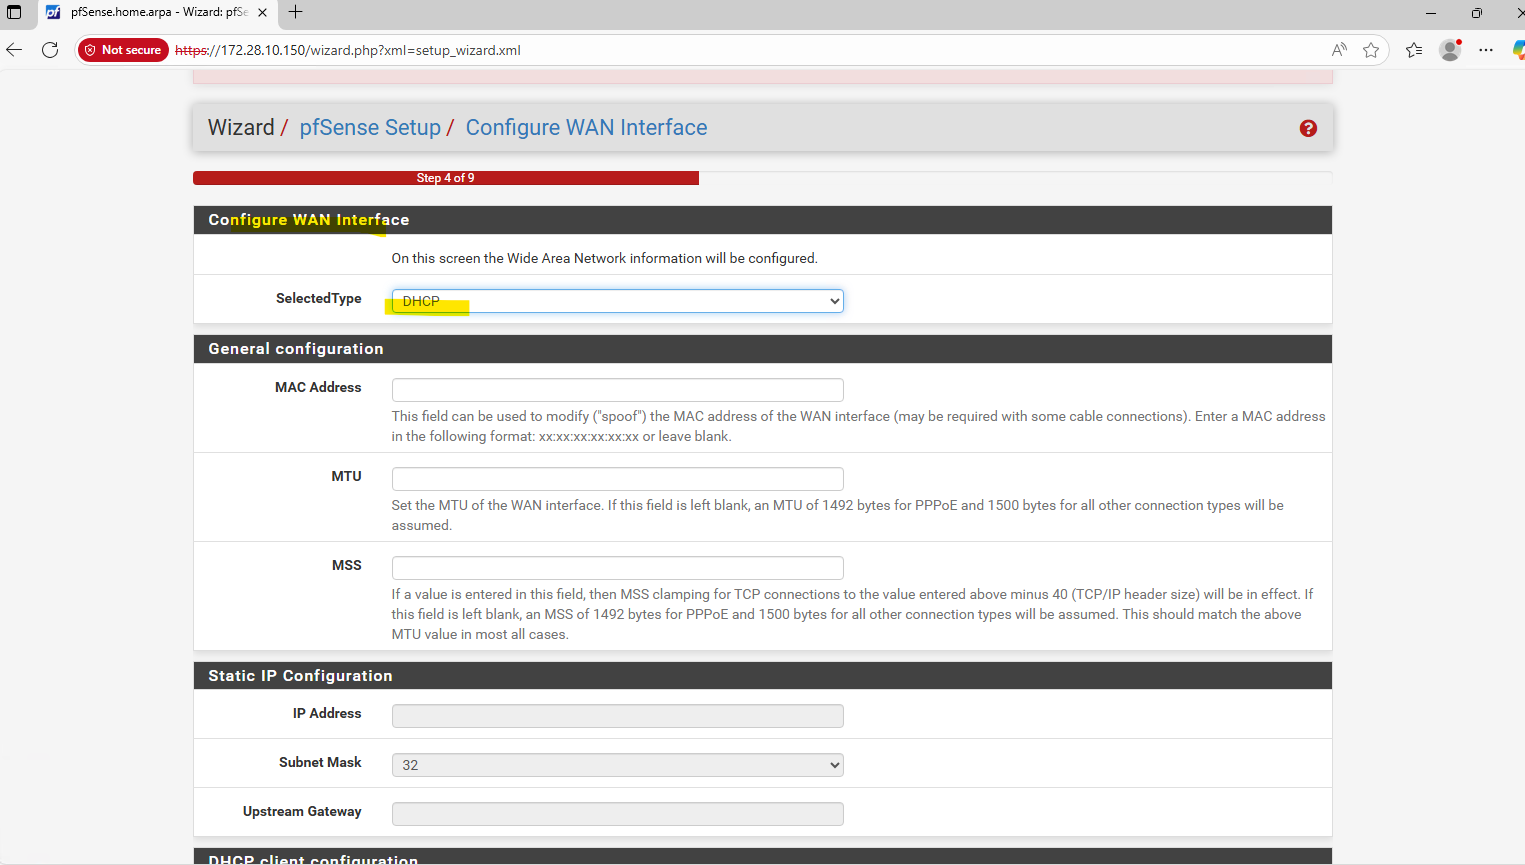Open the Subnet Mask dropdown

[x=617, y=765]
